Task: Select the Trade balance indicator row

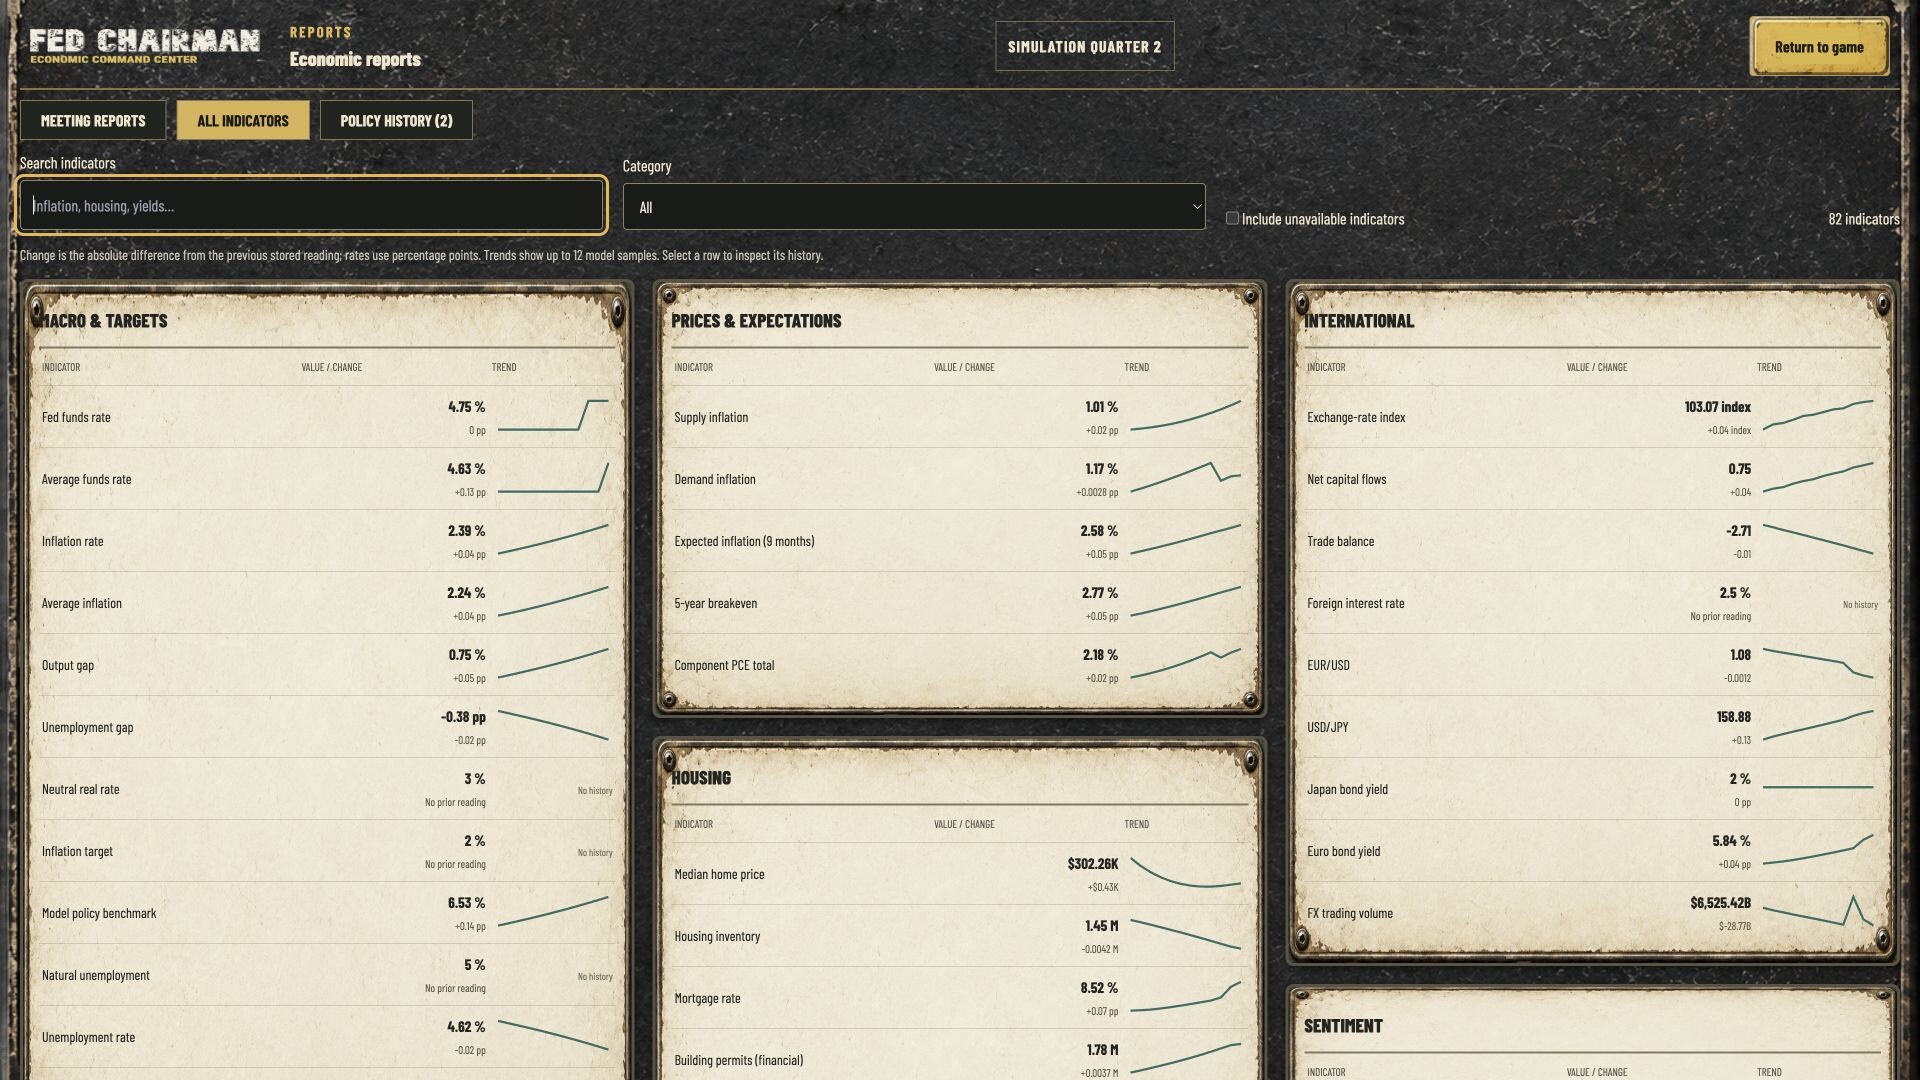Action: [x=1590, y=541]
